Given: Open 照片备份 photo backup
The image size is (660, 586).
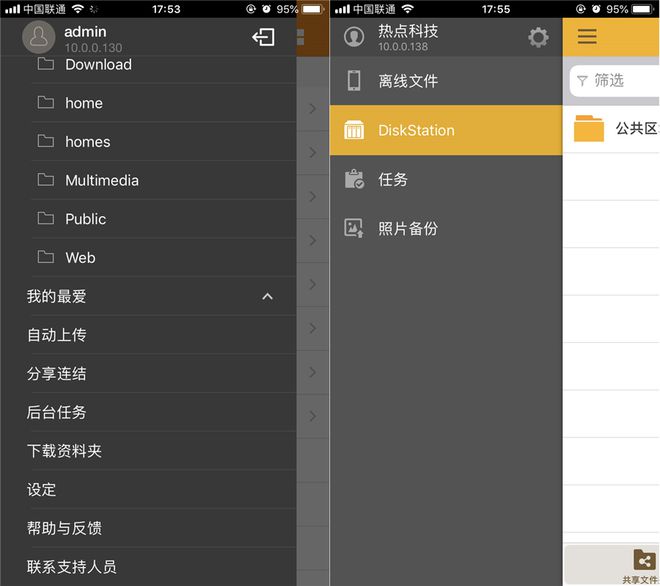Looking at the screenshot, I should click(446, 229).
